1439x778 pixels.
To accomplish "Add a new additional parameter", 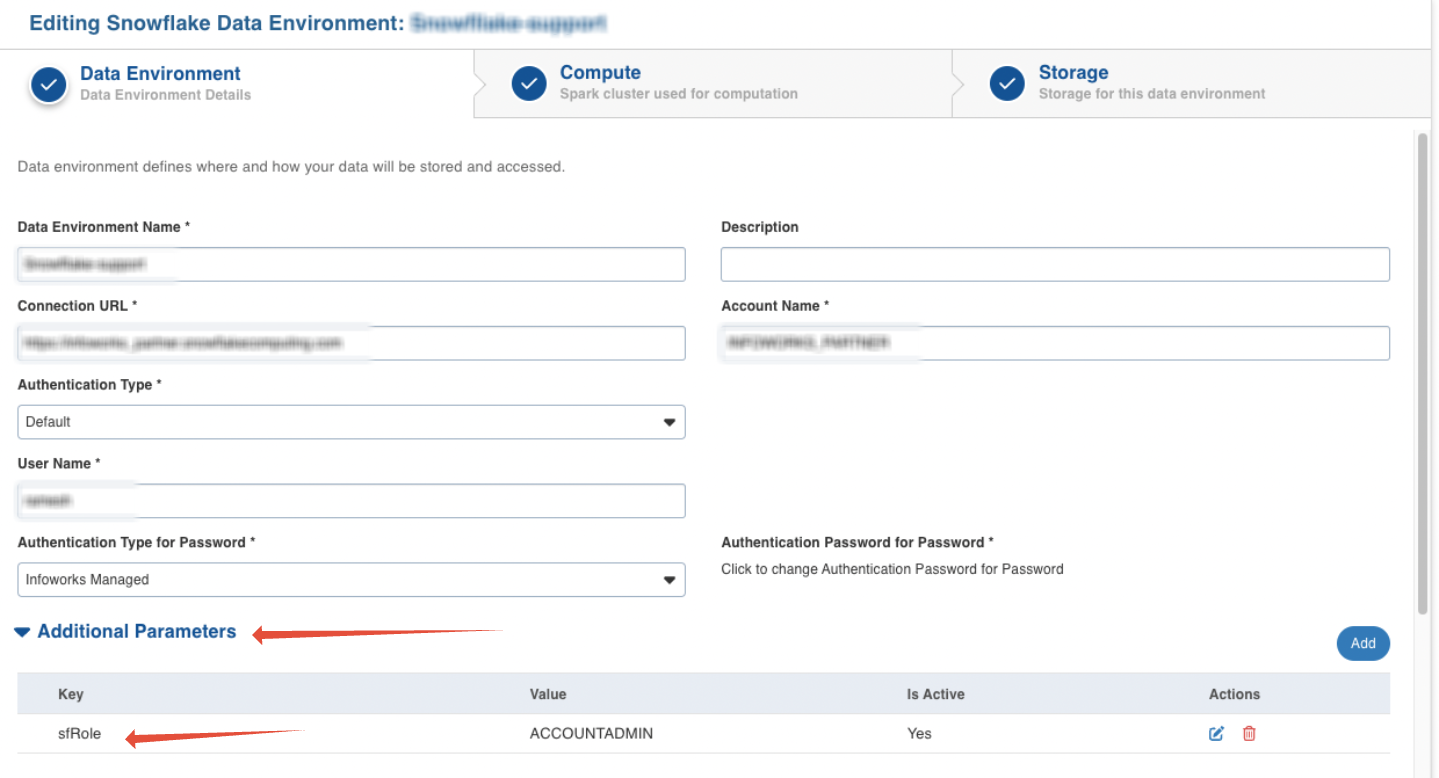I will 1363,643.
